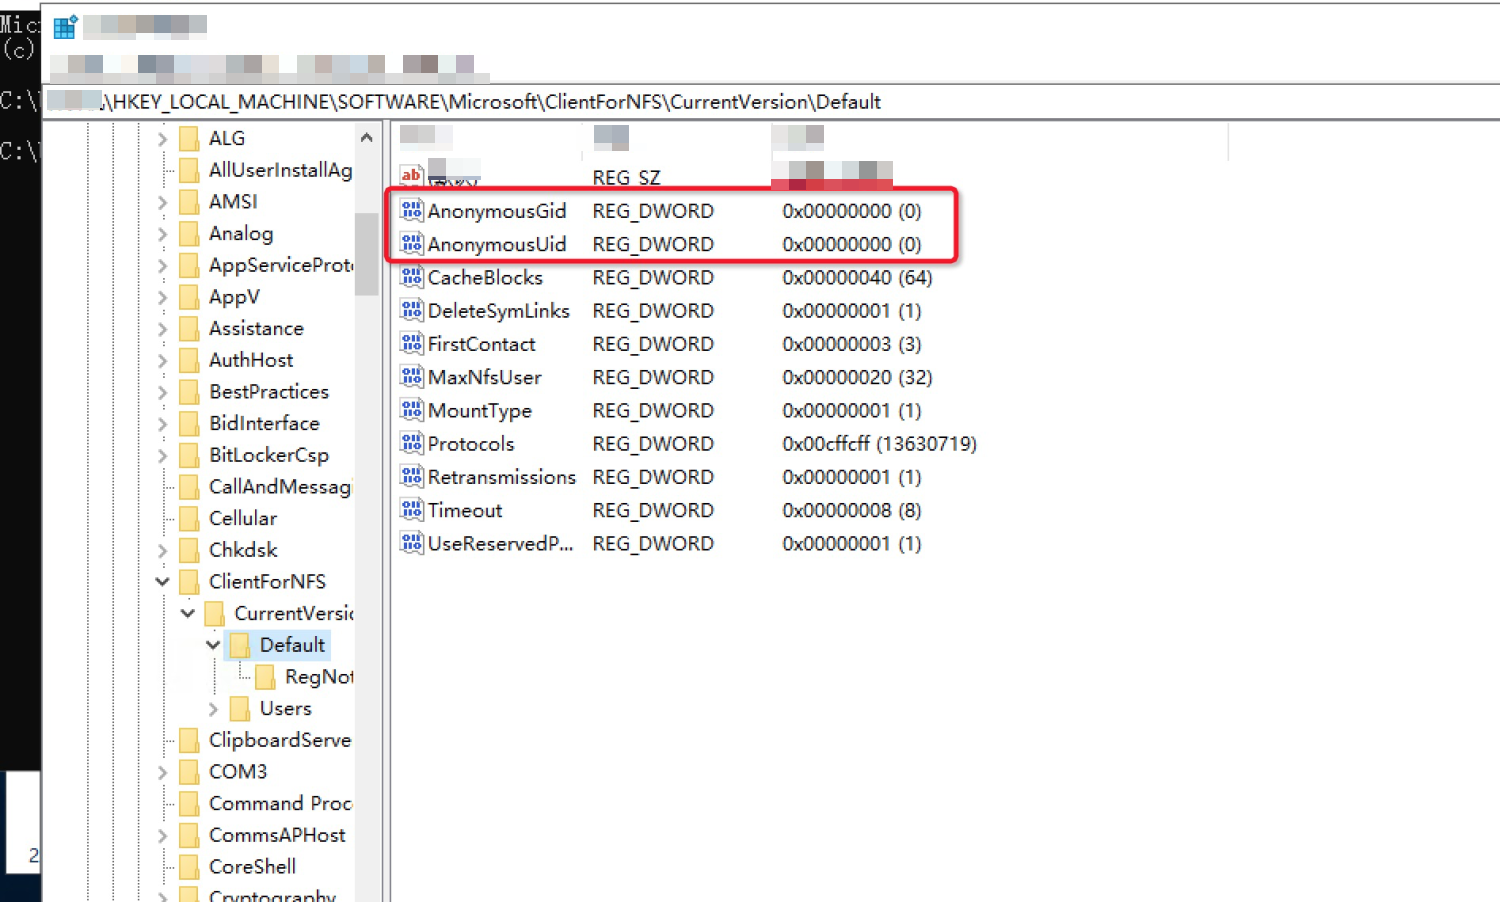Click the Protocols DWORD value icon
This screenshot has height=902, width=1500.
pyautogui.click(x=411, y=443)
